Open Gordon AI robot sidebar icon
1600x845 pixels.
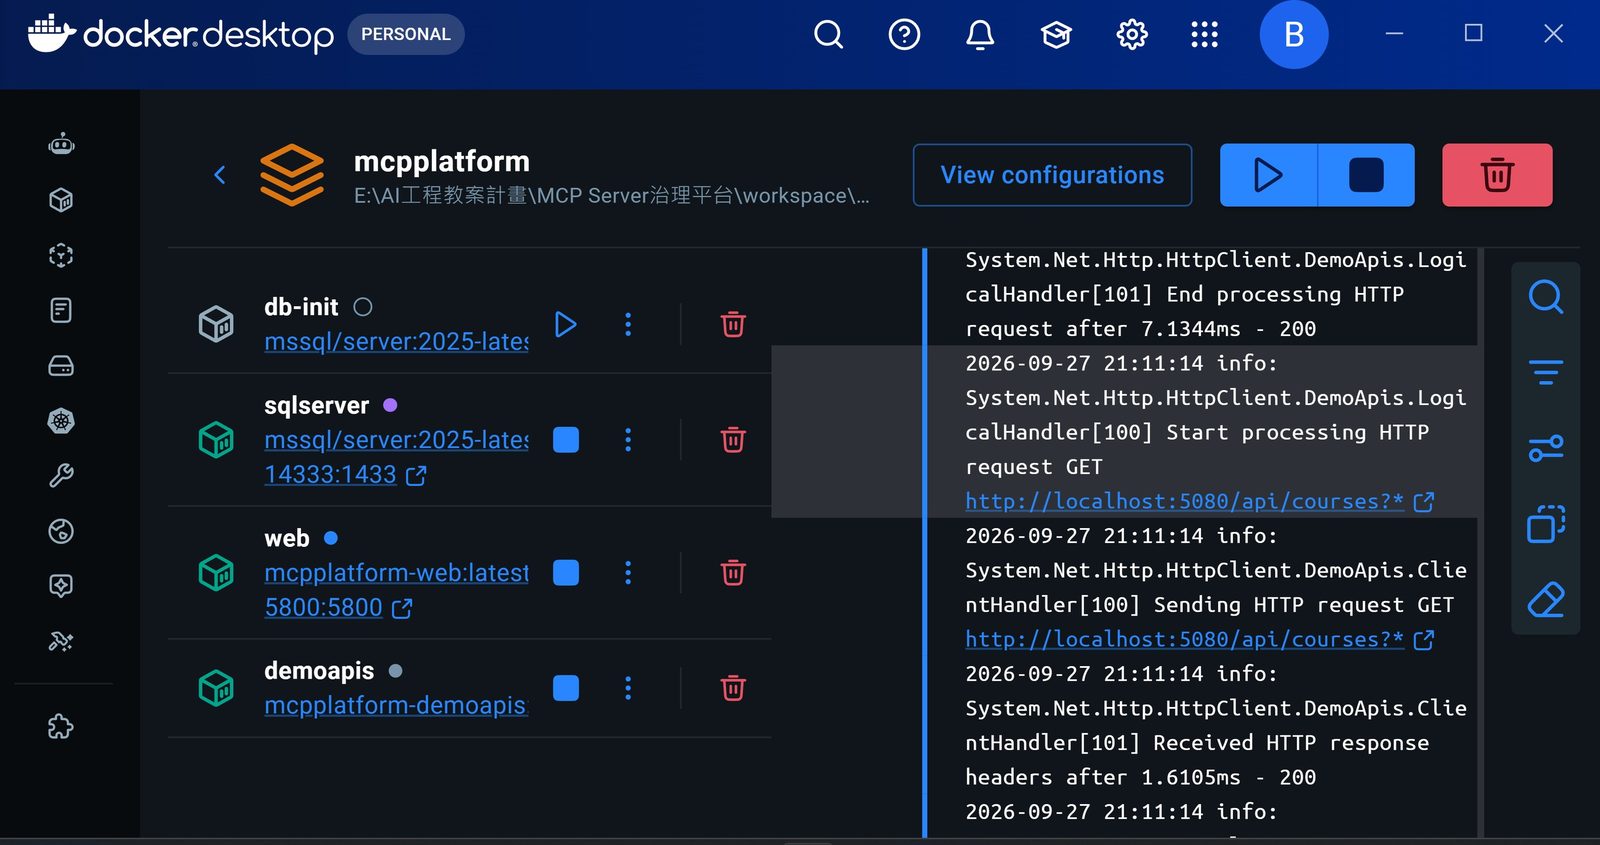click(61, 144)
